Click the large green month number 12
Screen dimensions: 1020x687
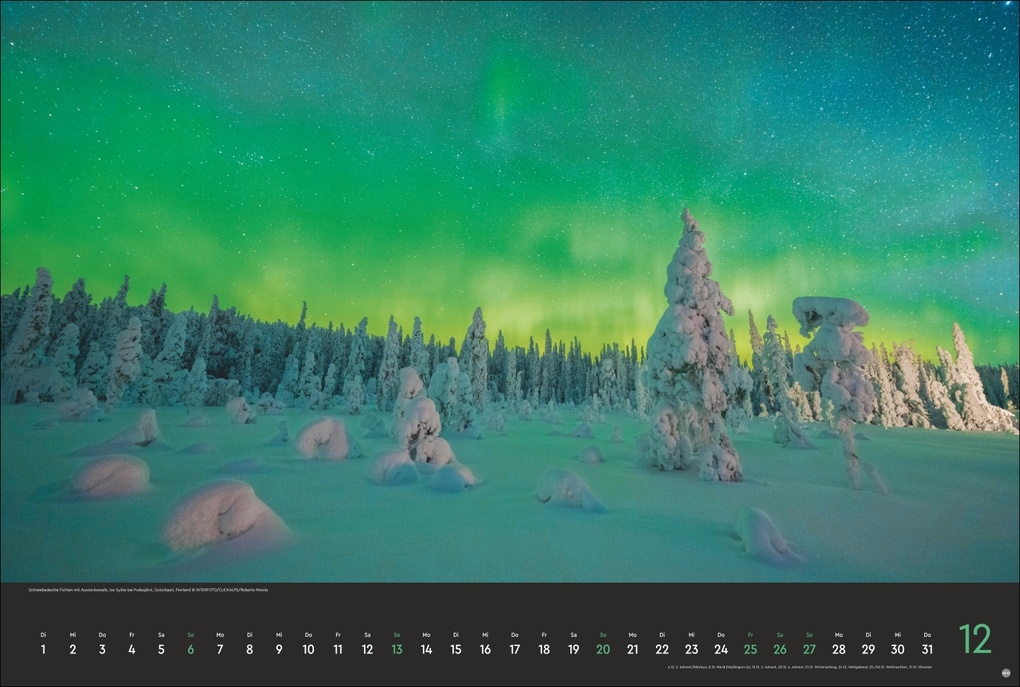point(974,639)
